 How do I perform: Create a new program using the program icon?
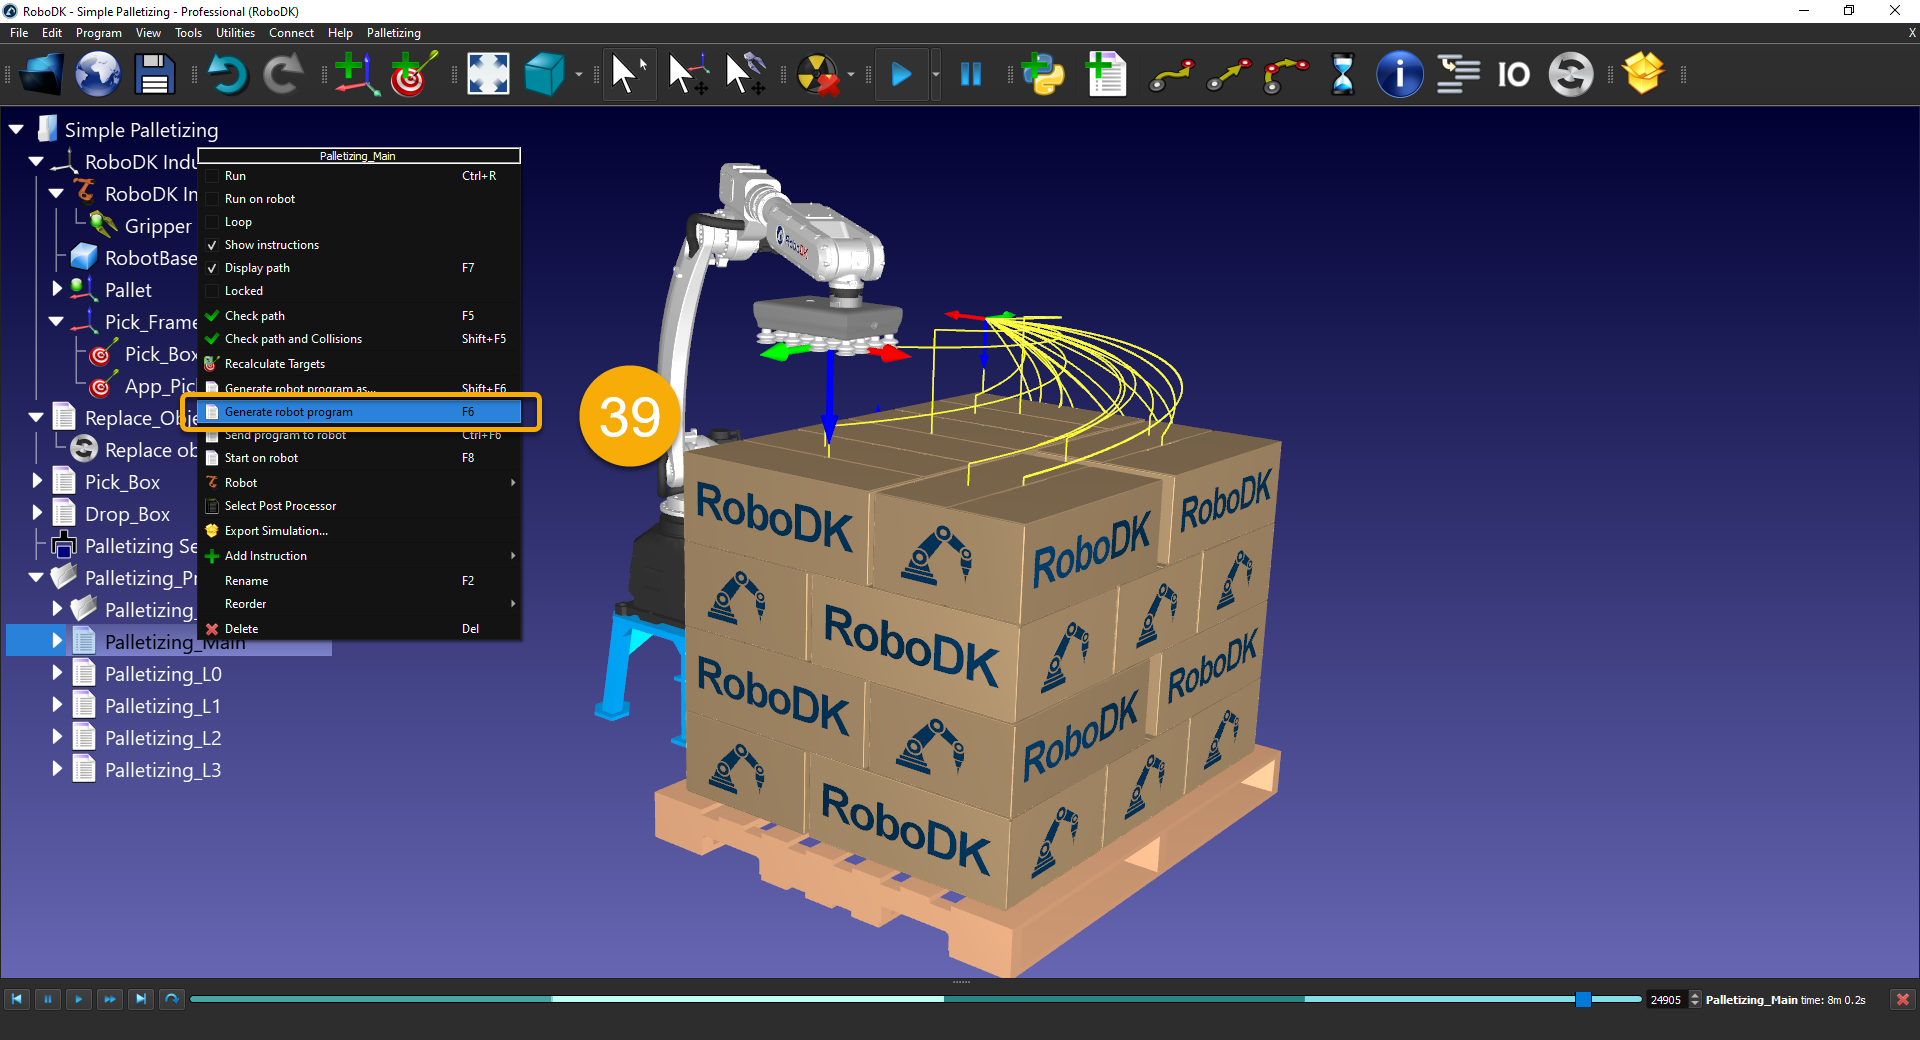pos(1106,74)
